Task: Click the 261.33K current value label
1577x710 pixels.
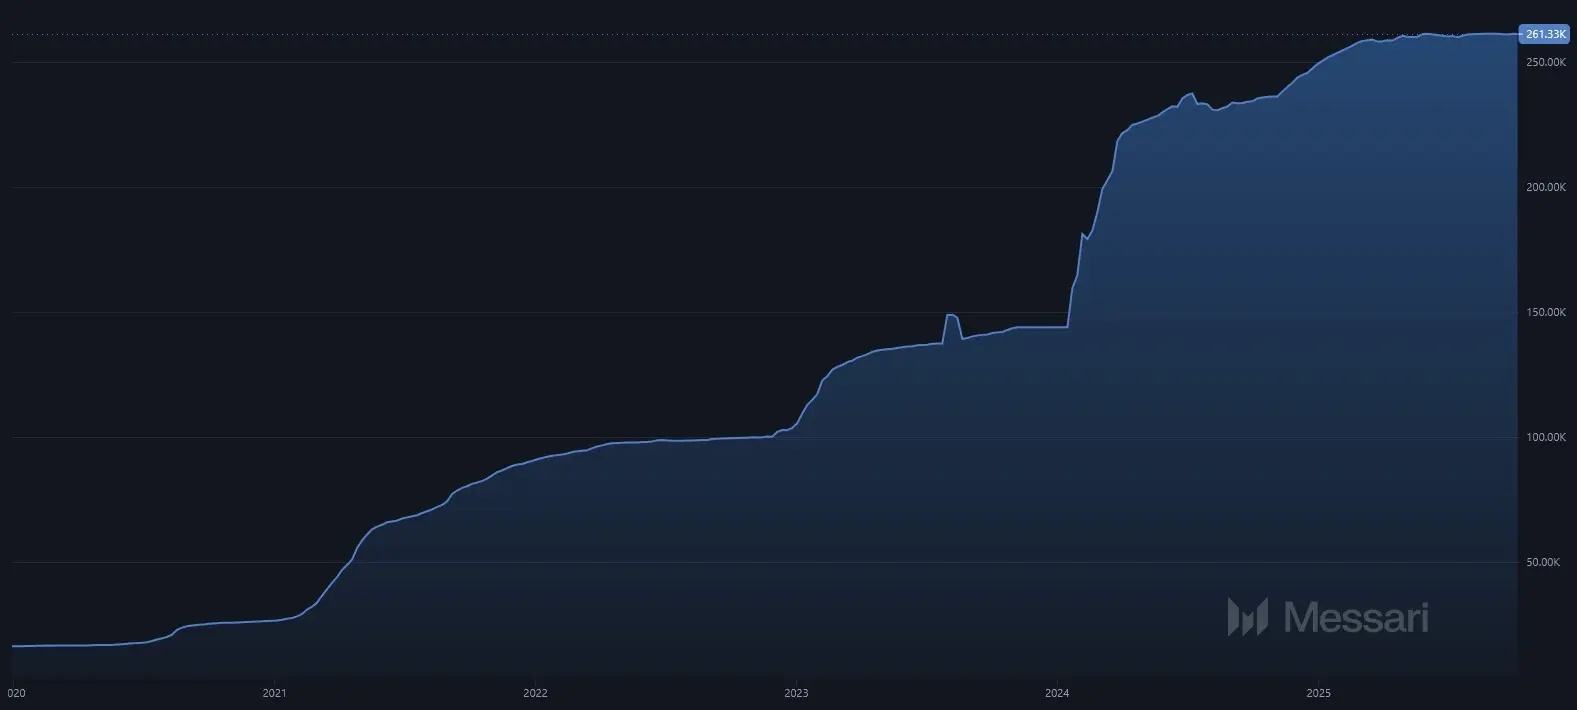Action: click(1545, 35)
